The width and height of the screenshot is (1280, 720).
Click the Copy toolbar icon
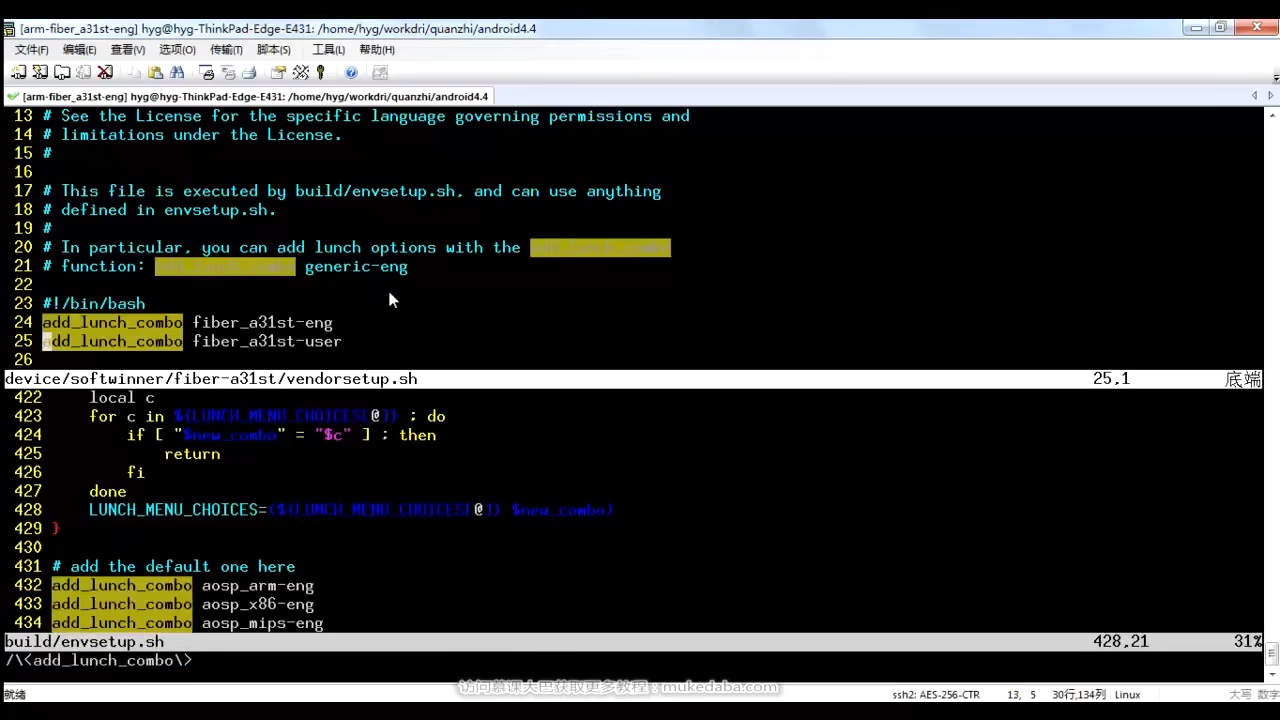[134, 72]
